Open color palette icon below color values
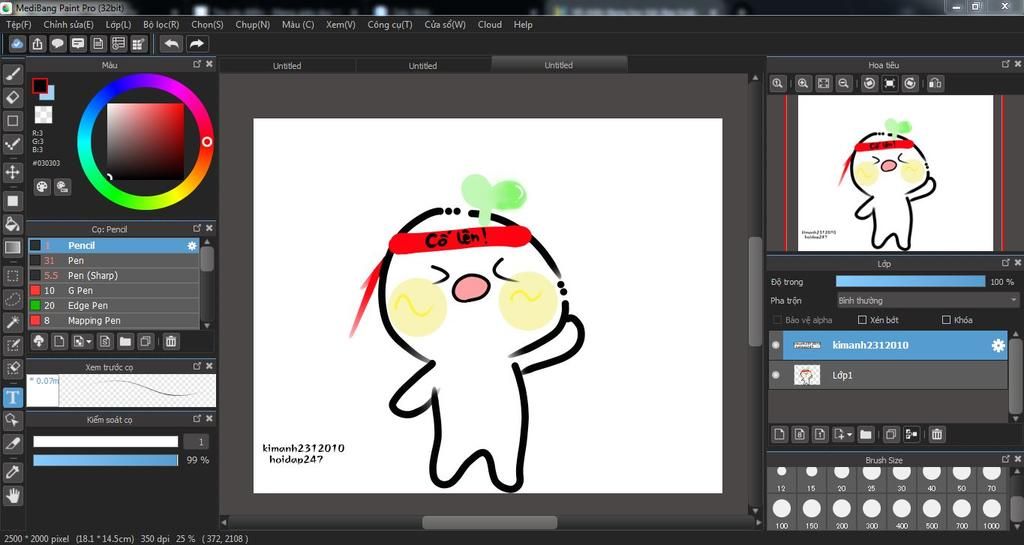This screenshot has width=1024, height=545. coord(42,187)
